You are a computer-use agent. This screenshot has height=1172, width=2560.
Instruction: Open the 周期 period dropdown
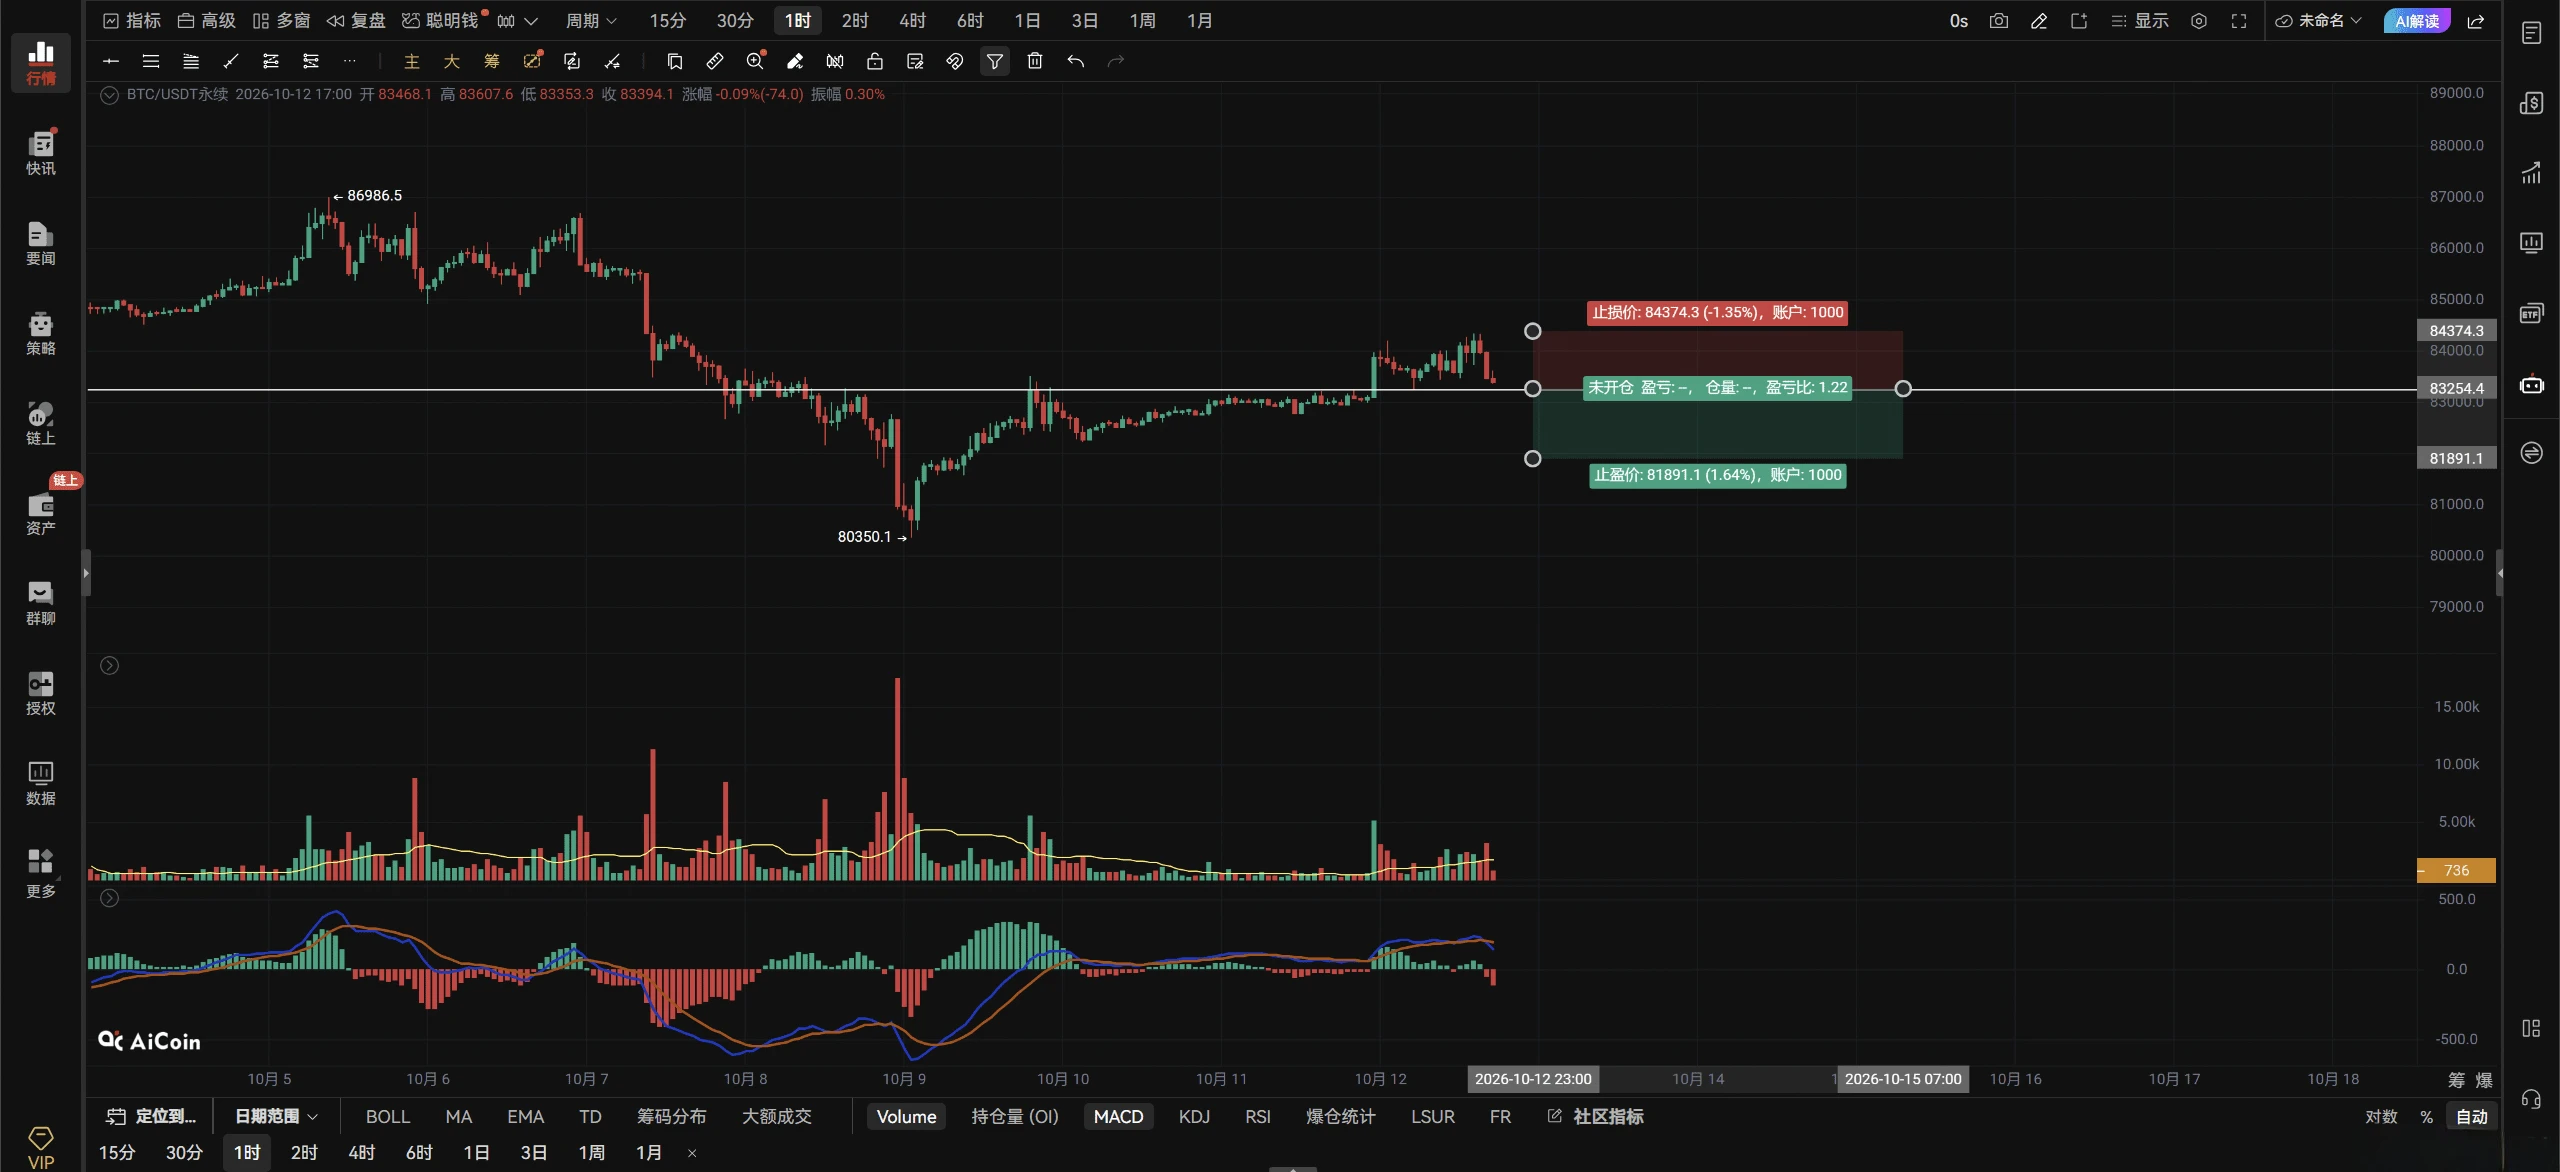pos(591,21)
